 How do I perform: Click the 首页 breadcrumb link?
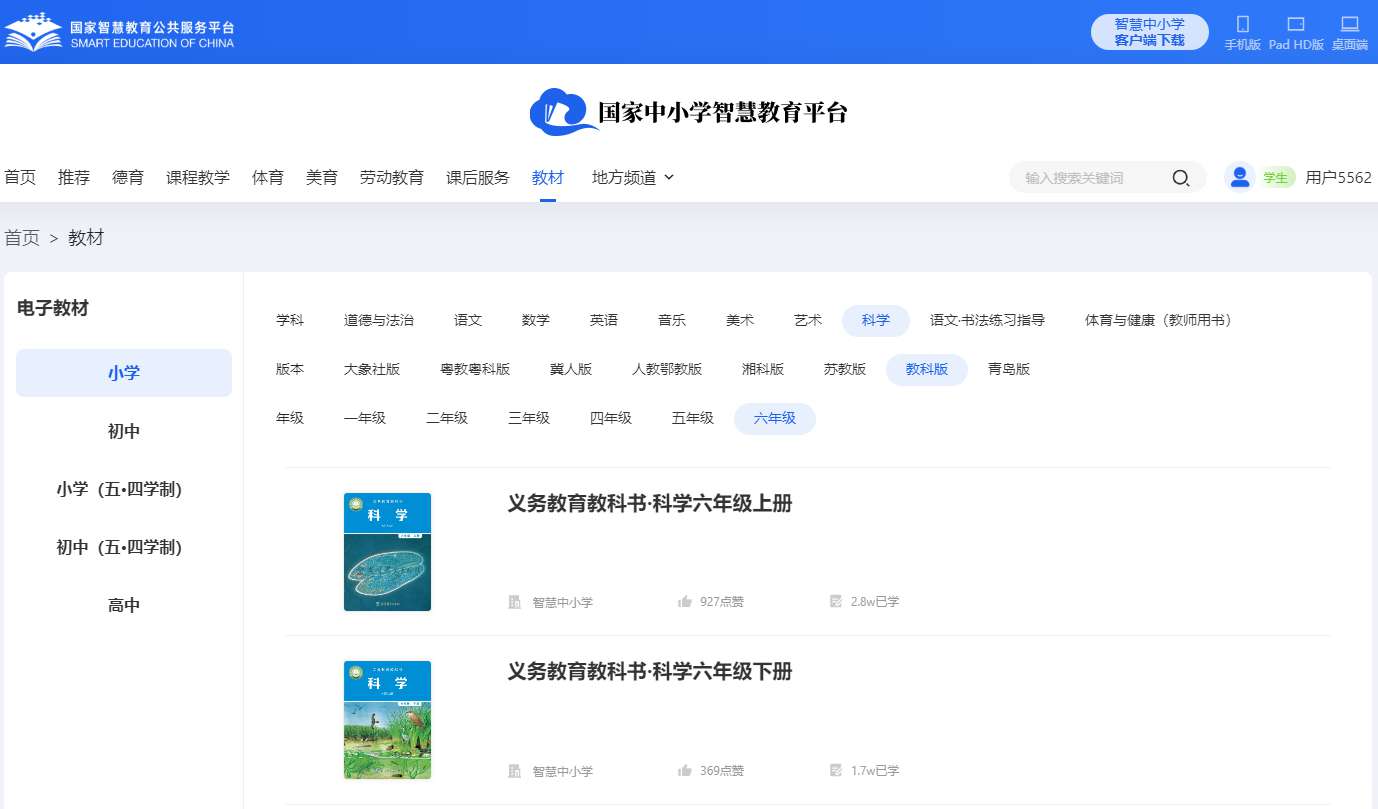click(22, 238)
